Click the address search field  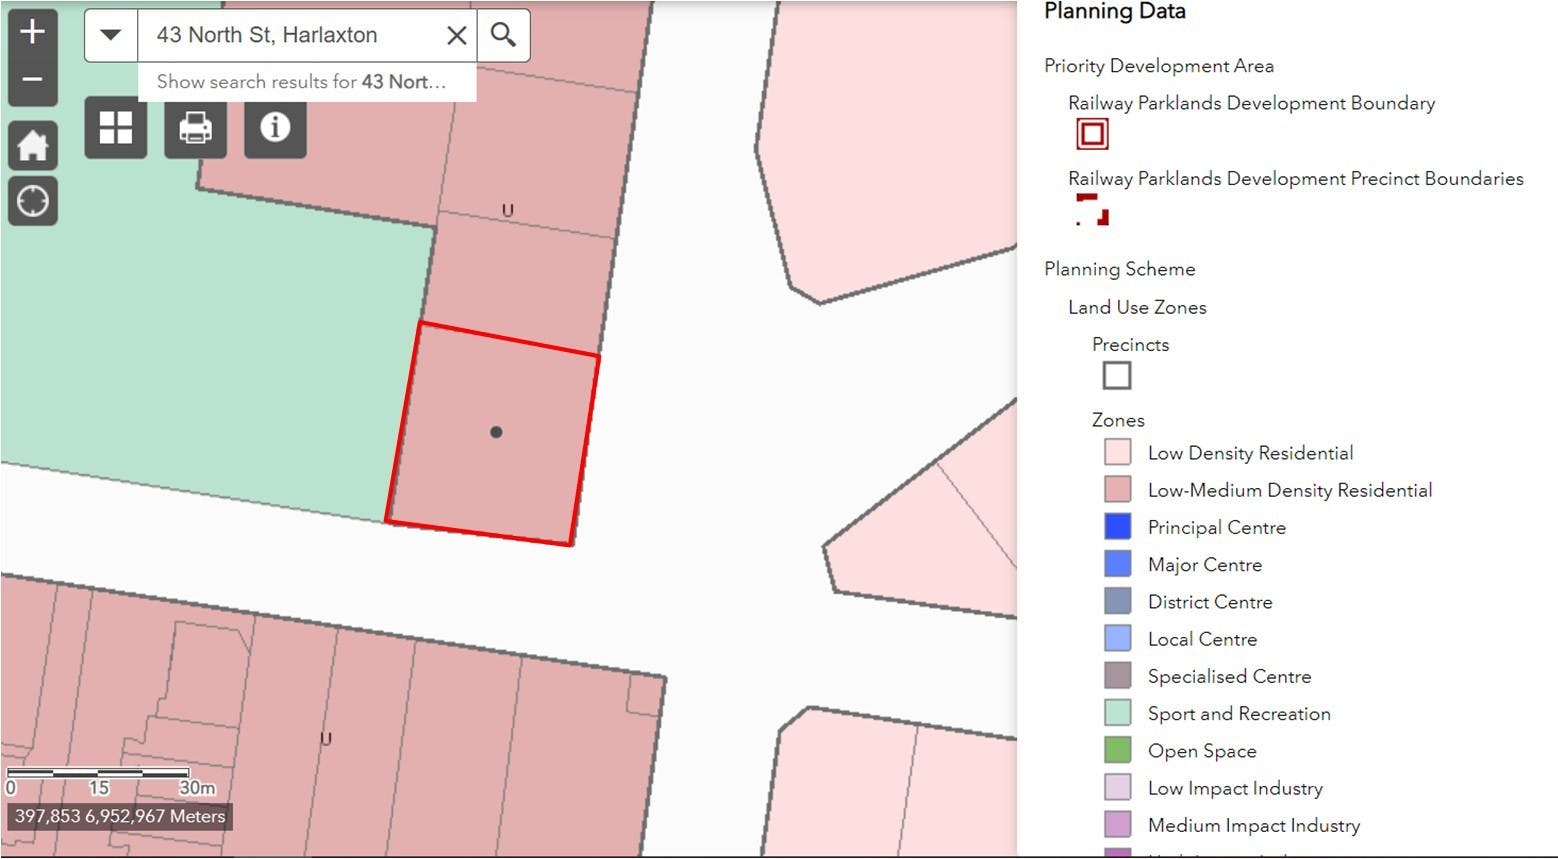(290, 35)
